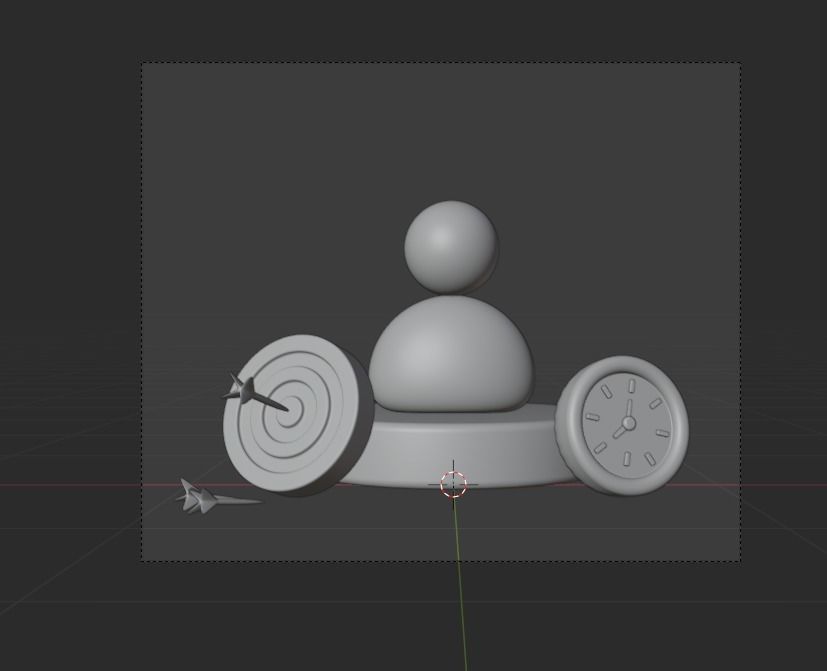Image resolution: width=827 pixels, height=671 pixels.
Task: Click the clock hands' center hub
Action: (629, 423)
